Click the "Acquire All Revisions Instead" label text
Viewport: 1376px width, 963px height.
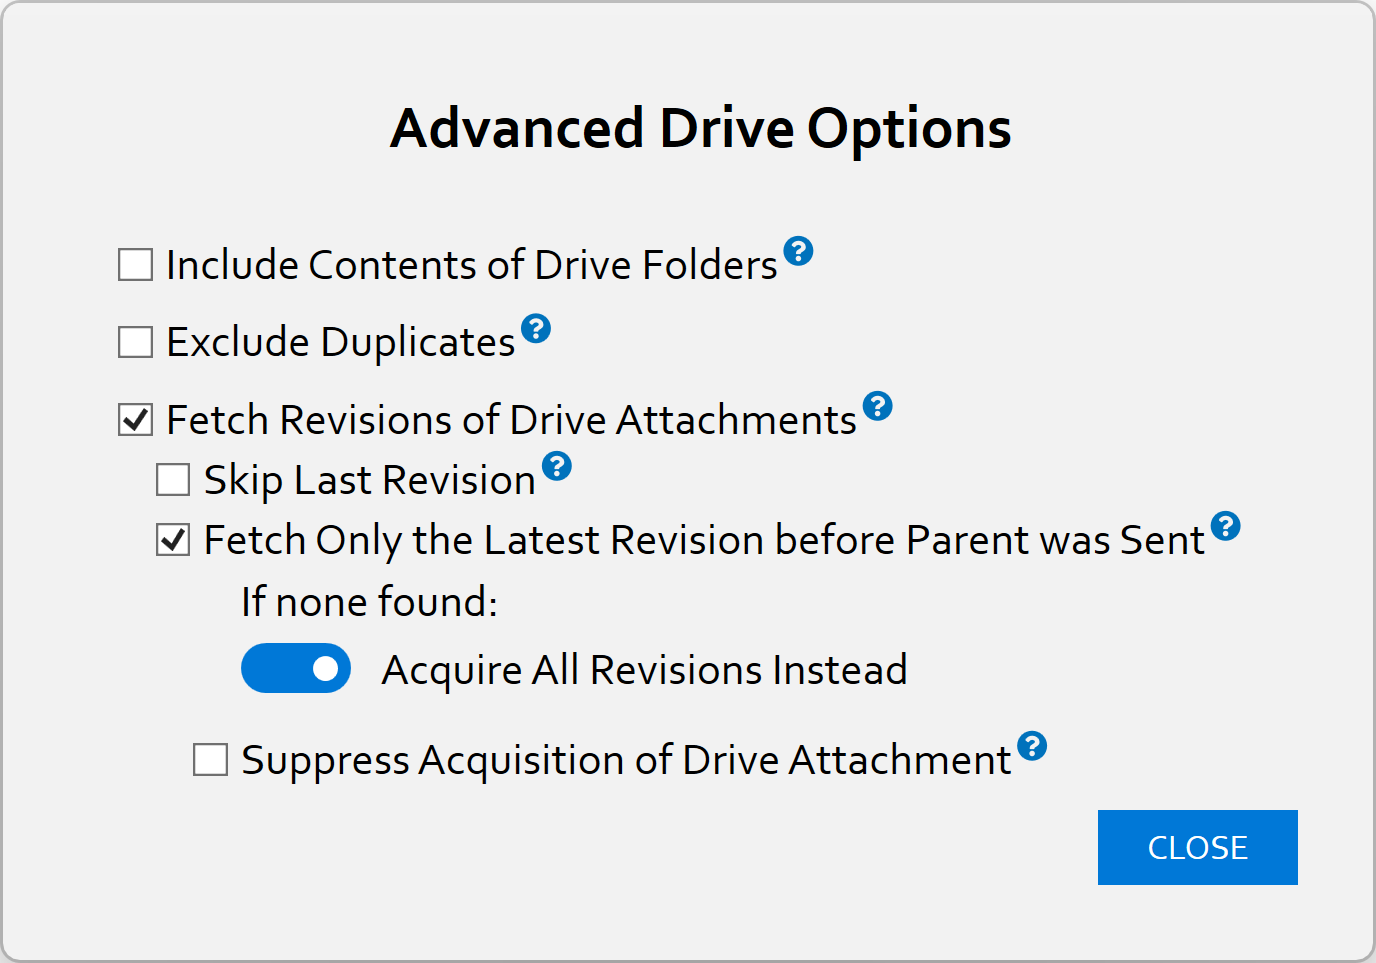point(644,670)
